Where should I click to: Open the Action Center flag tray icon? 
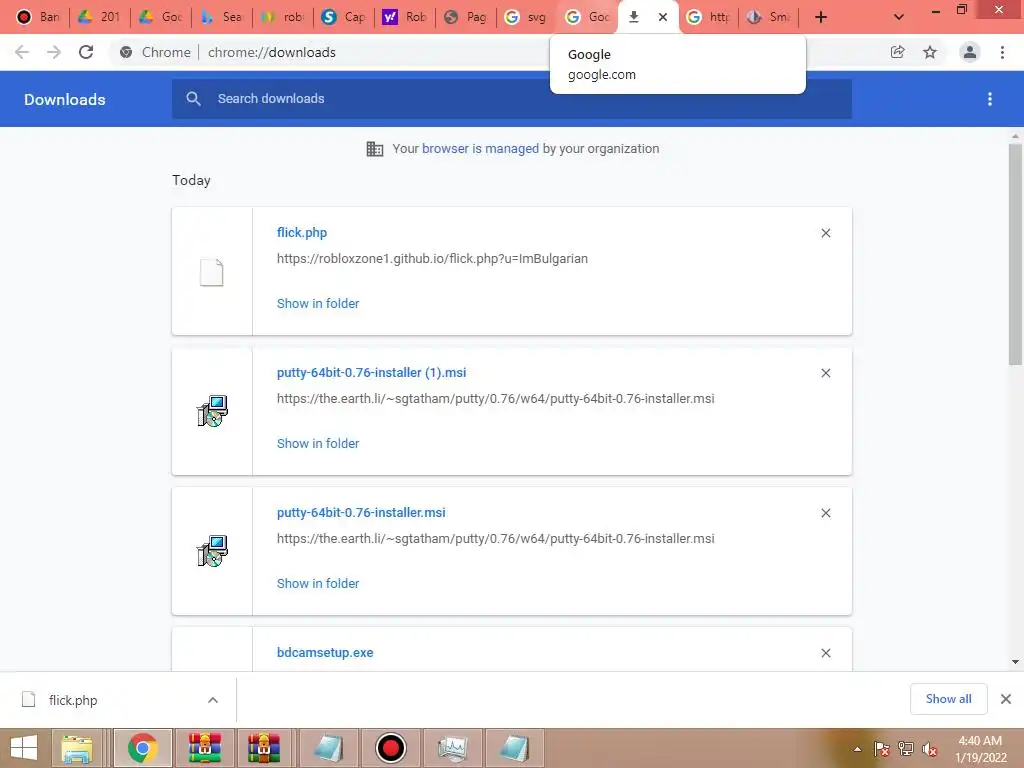pyautogui.click(x=882, y=749)
